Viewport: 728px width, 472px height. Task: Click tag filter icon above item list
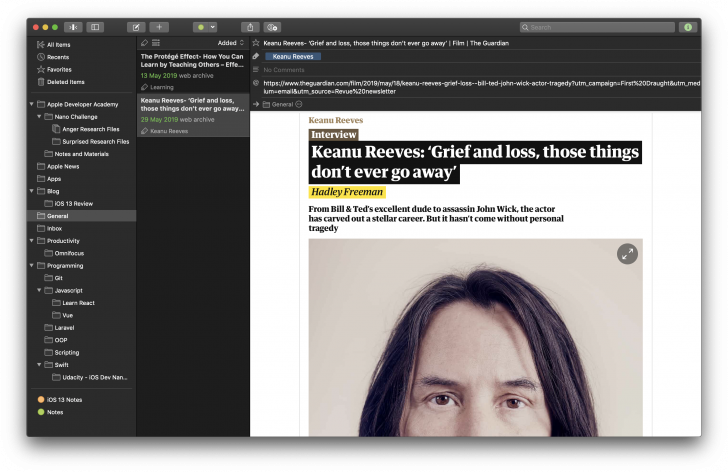tap(144, 43)
